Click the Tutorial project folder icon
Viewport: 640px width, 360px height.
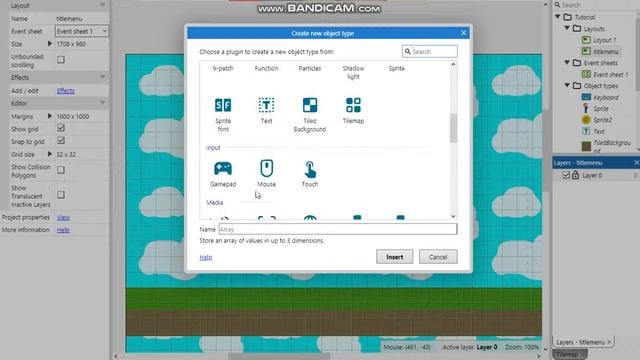(x=568, y=17)
